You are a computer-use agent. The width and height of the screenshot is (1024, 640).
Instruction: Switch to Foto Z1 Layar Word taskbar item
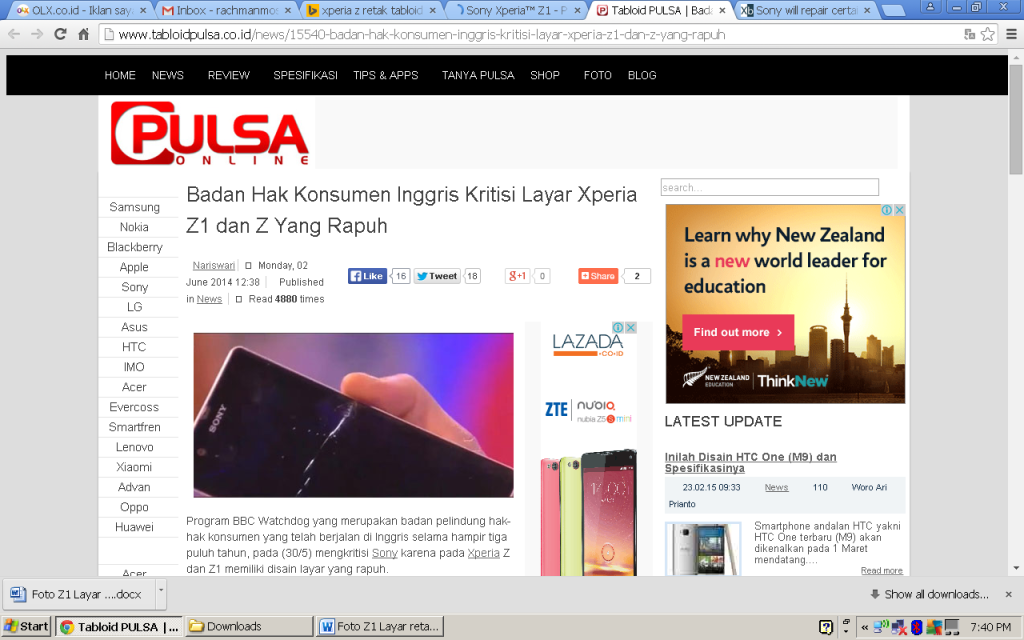tap(380, 627)
